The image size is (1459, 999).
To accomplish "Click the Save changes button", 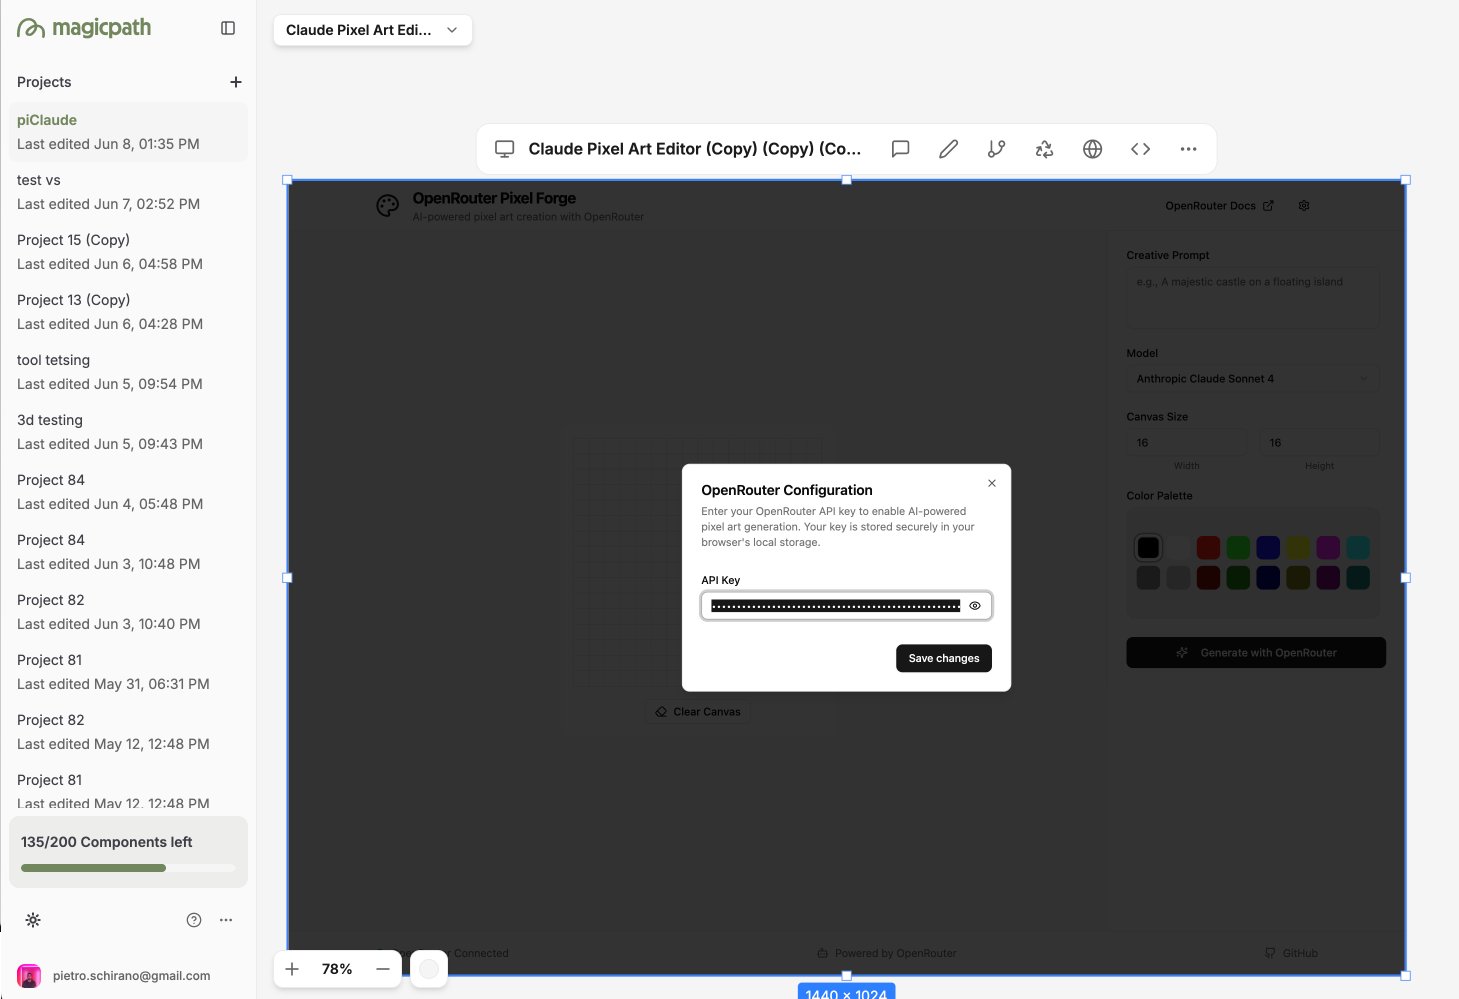I will coord(944,658).
